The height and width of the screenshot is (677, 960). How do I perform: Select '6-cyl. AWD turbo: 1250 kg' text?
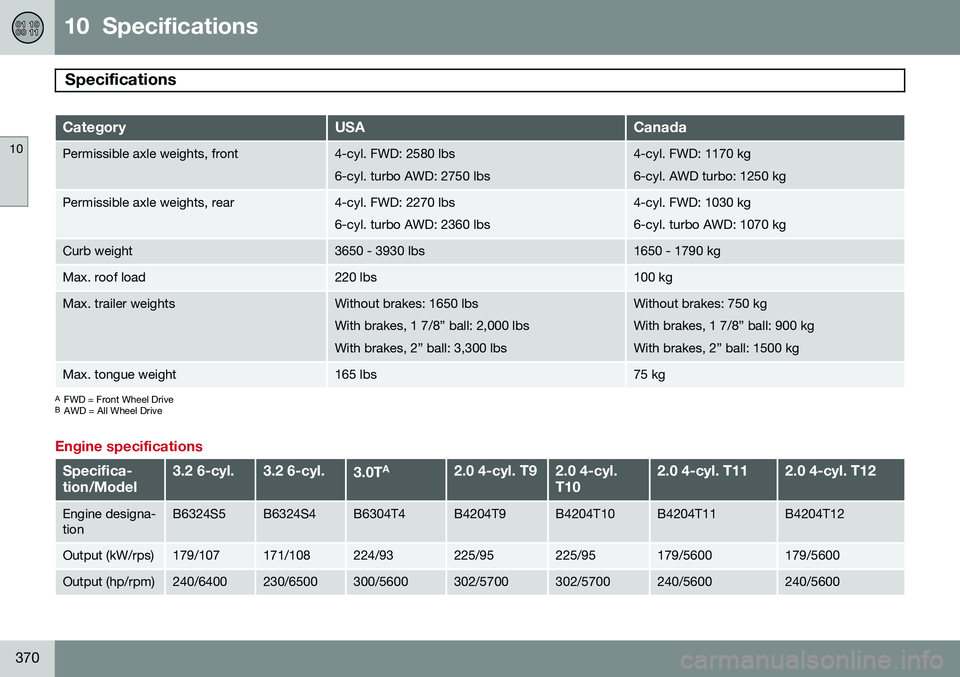point(710,176)
